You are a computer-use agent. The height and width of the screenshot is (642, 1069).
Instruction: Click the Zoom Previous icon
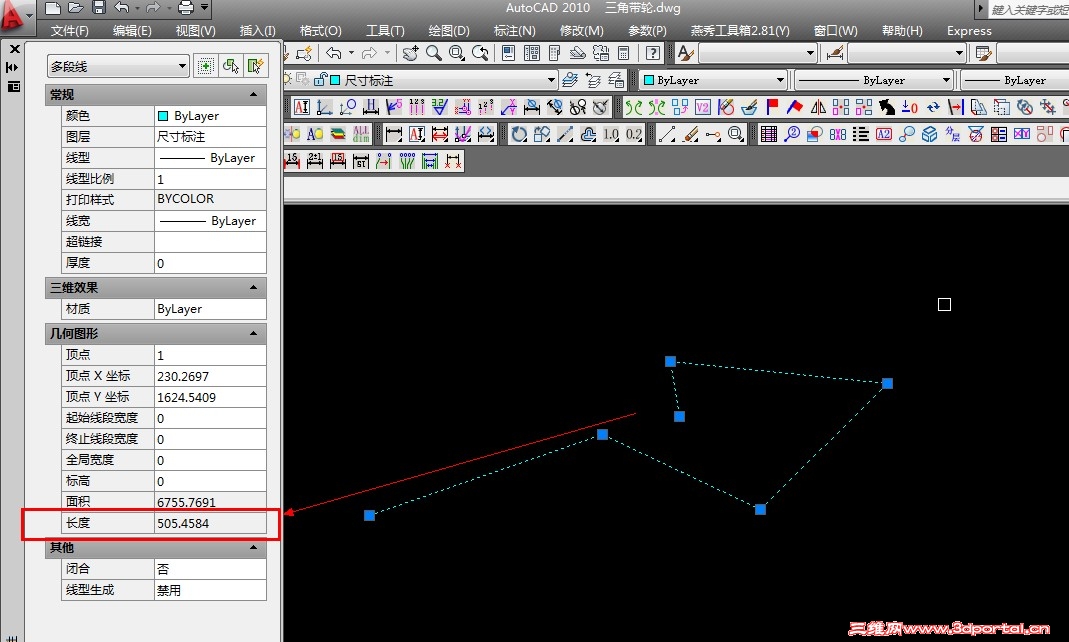pos(481,53)
